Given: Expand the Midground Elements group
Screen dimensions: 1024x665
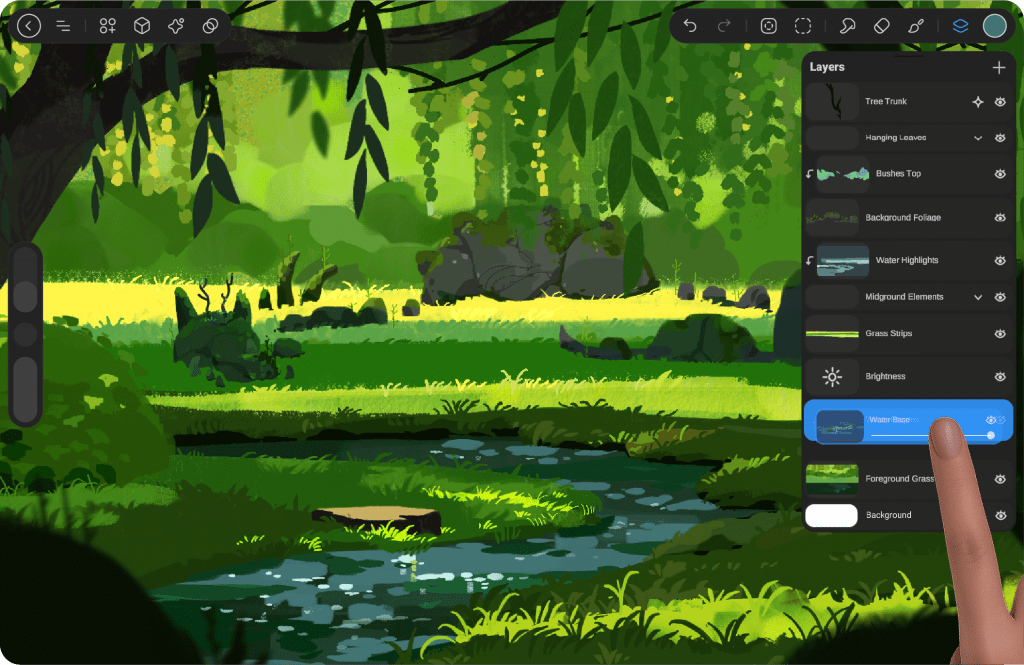Looking at the screenshot, I should 978,297.
